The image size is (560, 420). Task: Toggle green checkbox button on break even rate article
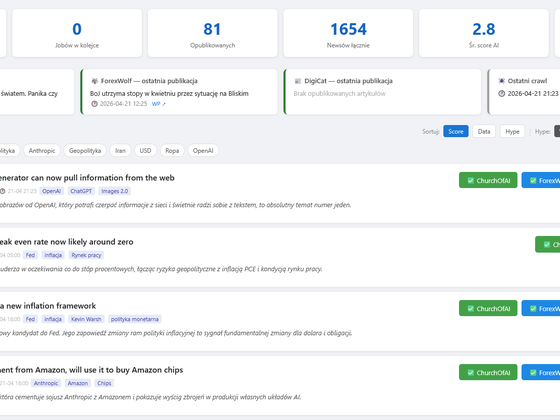click(x=548, y=244)
